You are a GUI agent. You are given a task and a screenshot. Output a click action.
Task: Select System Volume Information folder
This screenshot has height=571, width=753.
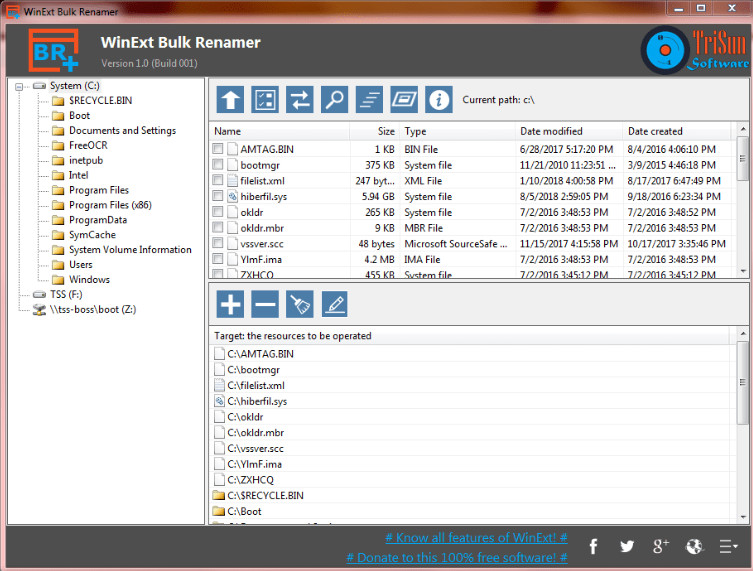pyautogui.click(x=130, y=250)
